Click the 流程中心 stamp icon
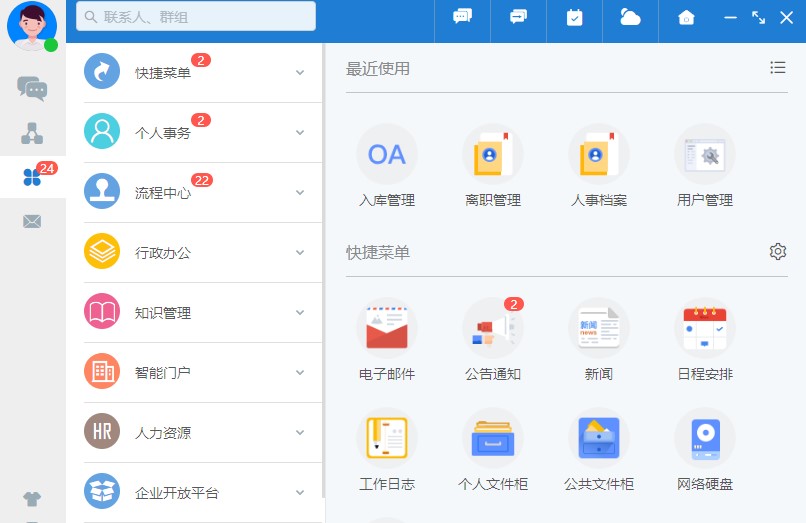Viewport: 806px width, 523px height. point(102,191)
